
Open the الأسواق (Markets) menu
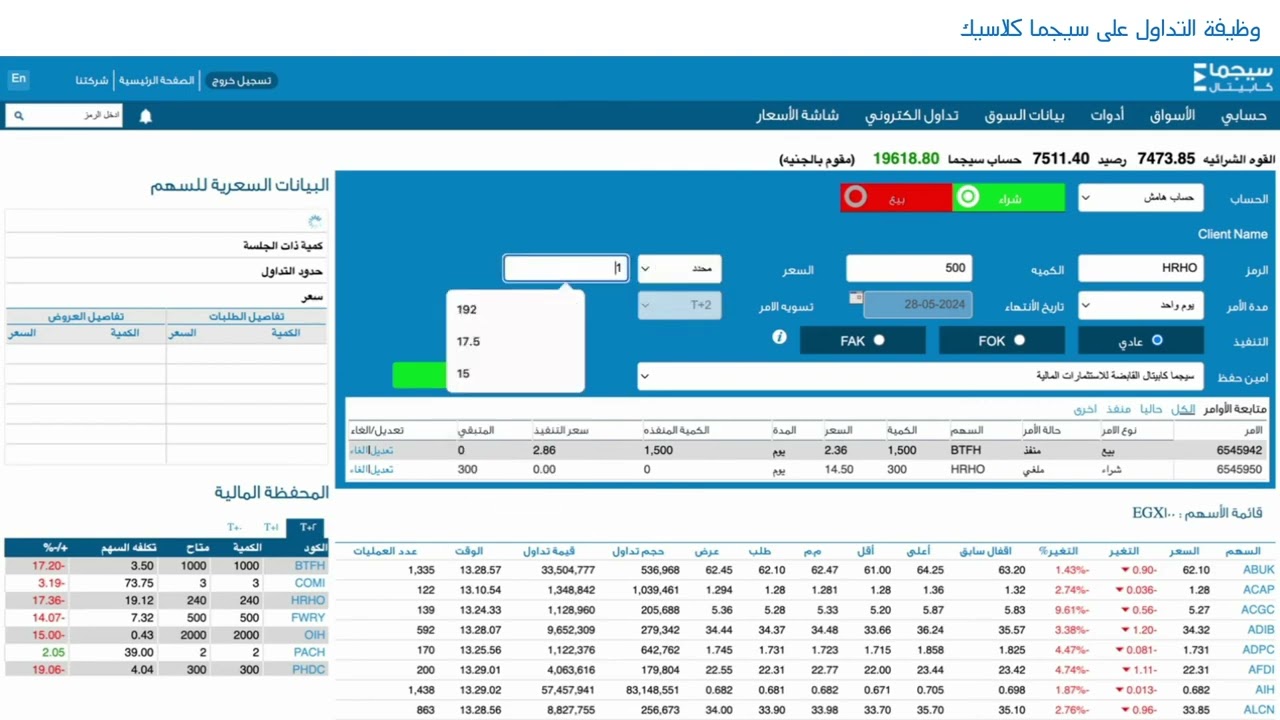(x=1172, y=115)
